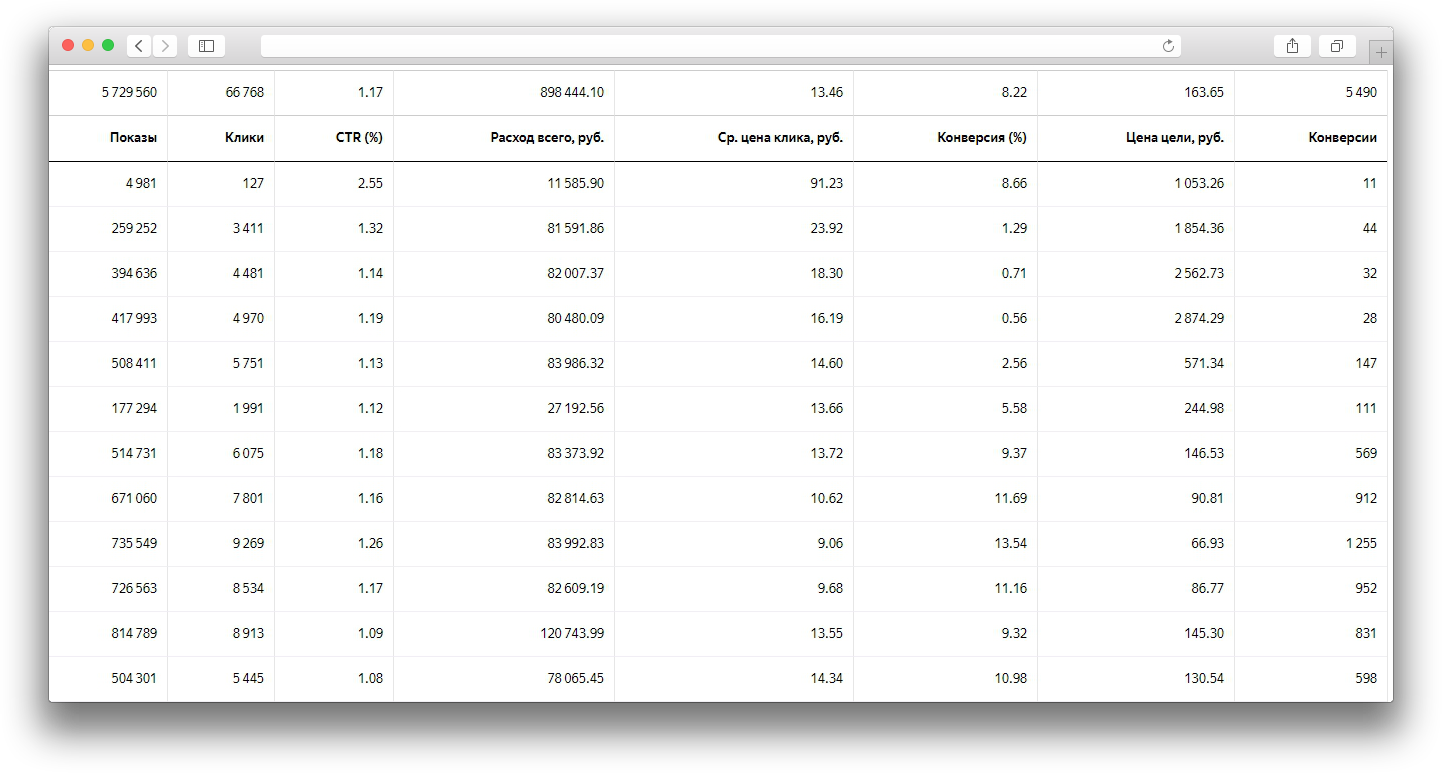
Task: Select clicks cell 9 269
Action: (248, 543)
